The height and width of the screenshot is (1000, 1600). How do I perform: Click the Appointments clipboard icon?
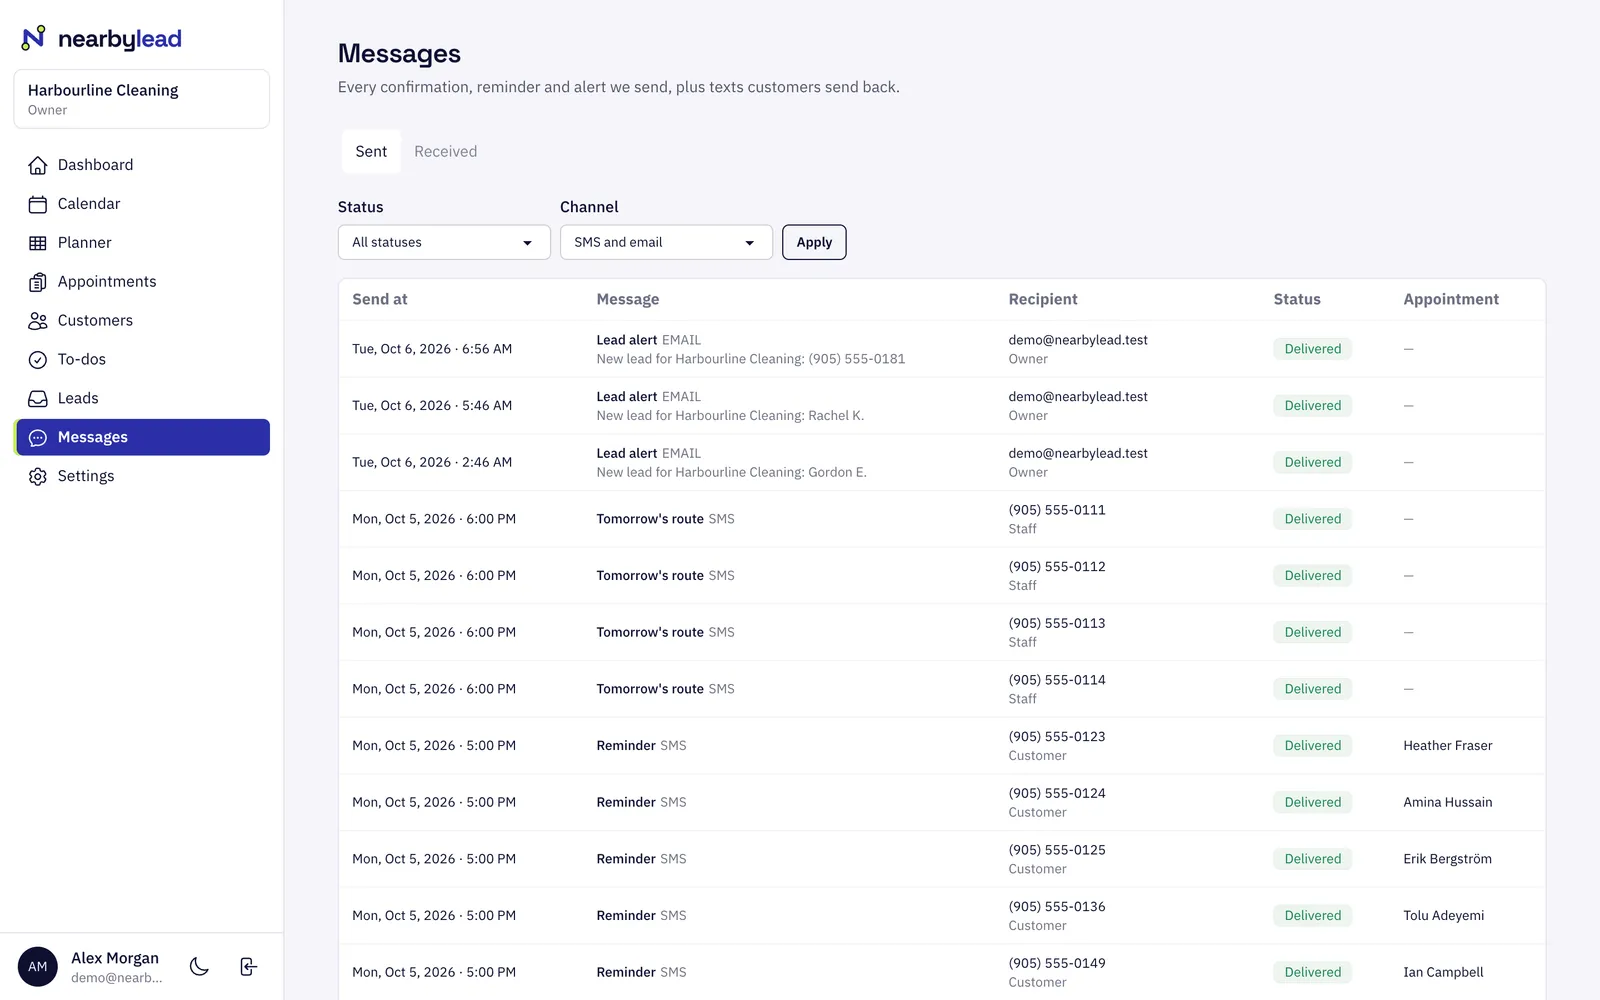(38, 282)
